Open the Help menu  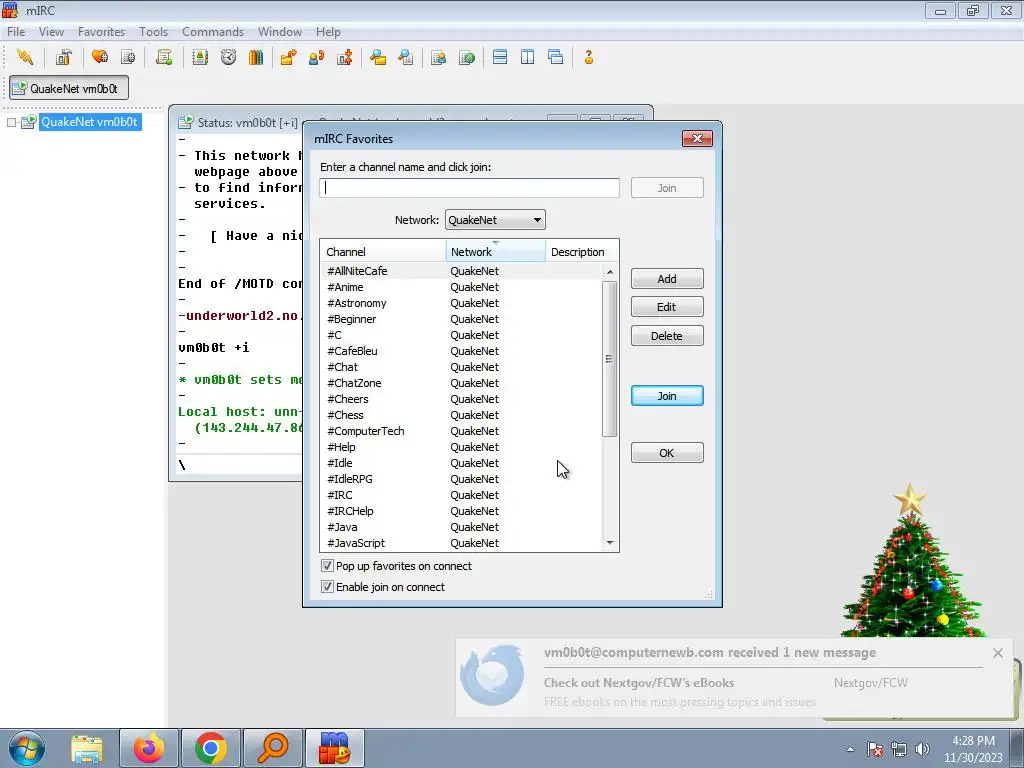point(328,31)
